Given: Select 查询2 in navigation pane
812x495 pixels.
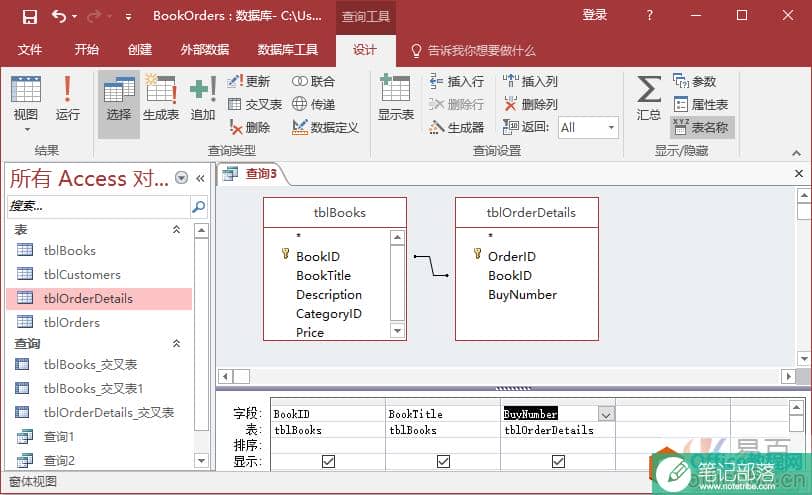Looking at the screenshot, I should click(x=99, y=460).
